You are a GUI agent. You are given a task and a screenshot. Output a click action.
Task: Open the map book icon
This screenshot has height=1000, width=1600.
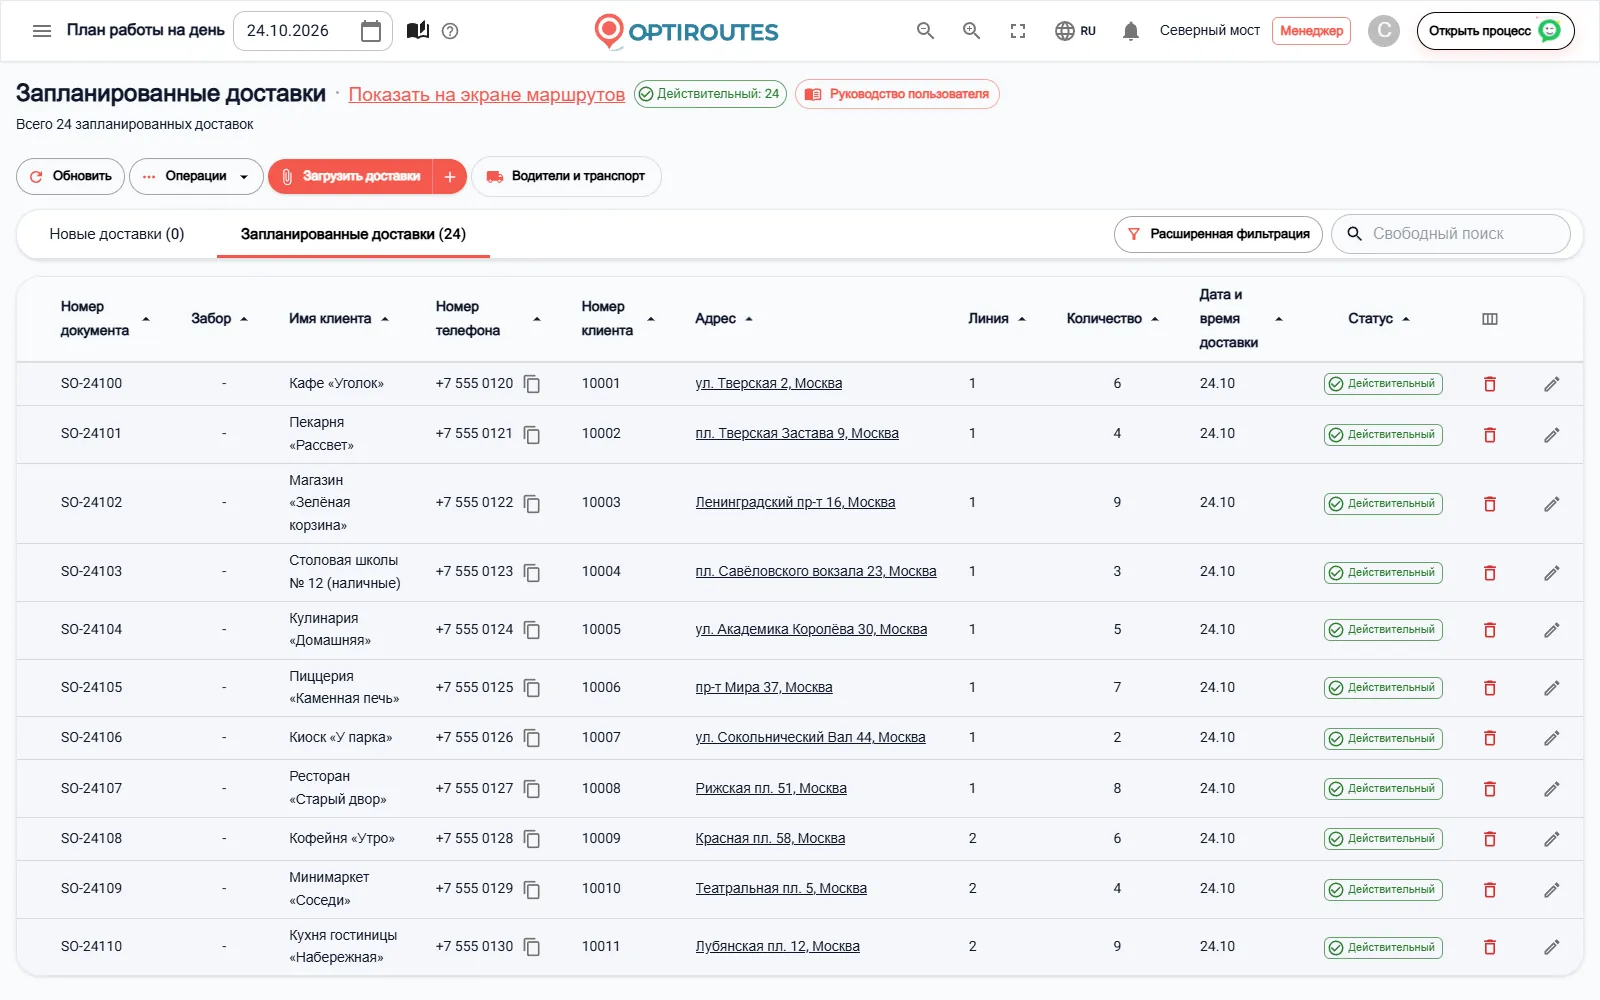pyautogui.click(x=418, y=31)
